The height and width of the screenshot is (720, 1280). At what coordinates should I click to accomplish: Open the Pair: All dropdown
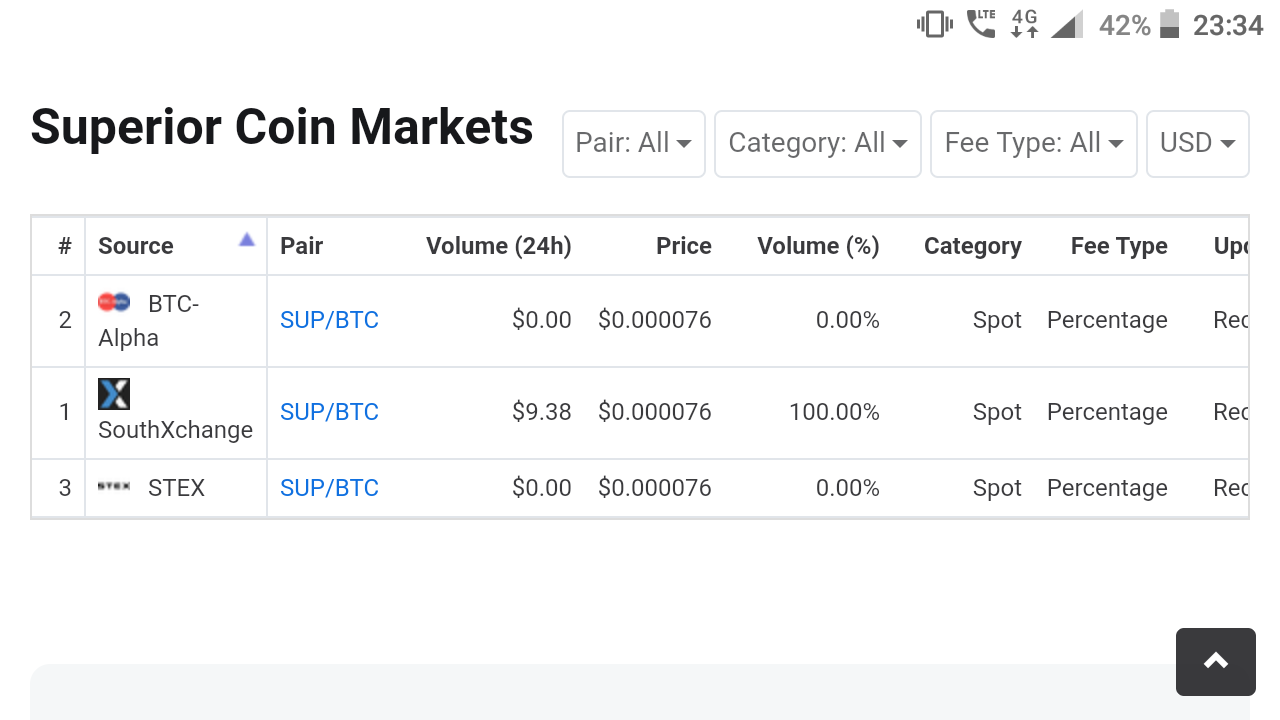pyautogui.click(x=633, y=143)
